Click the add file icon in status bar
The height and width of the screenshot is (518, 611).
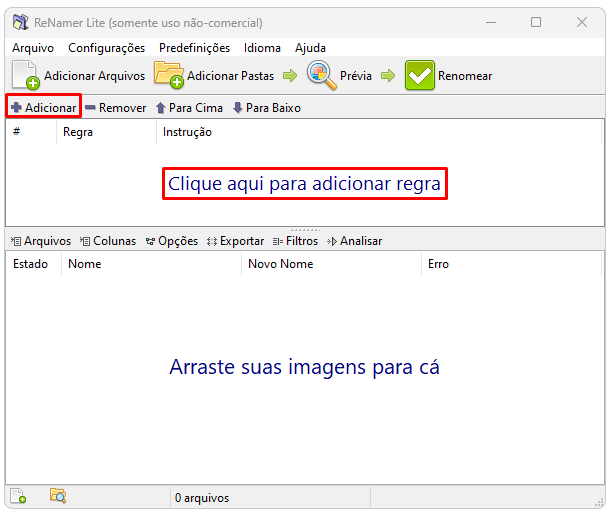click(18, 496)
